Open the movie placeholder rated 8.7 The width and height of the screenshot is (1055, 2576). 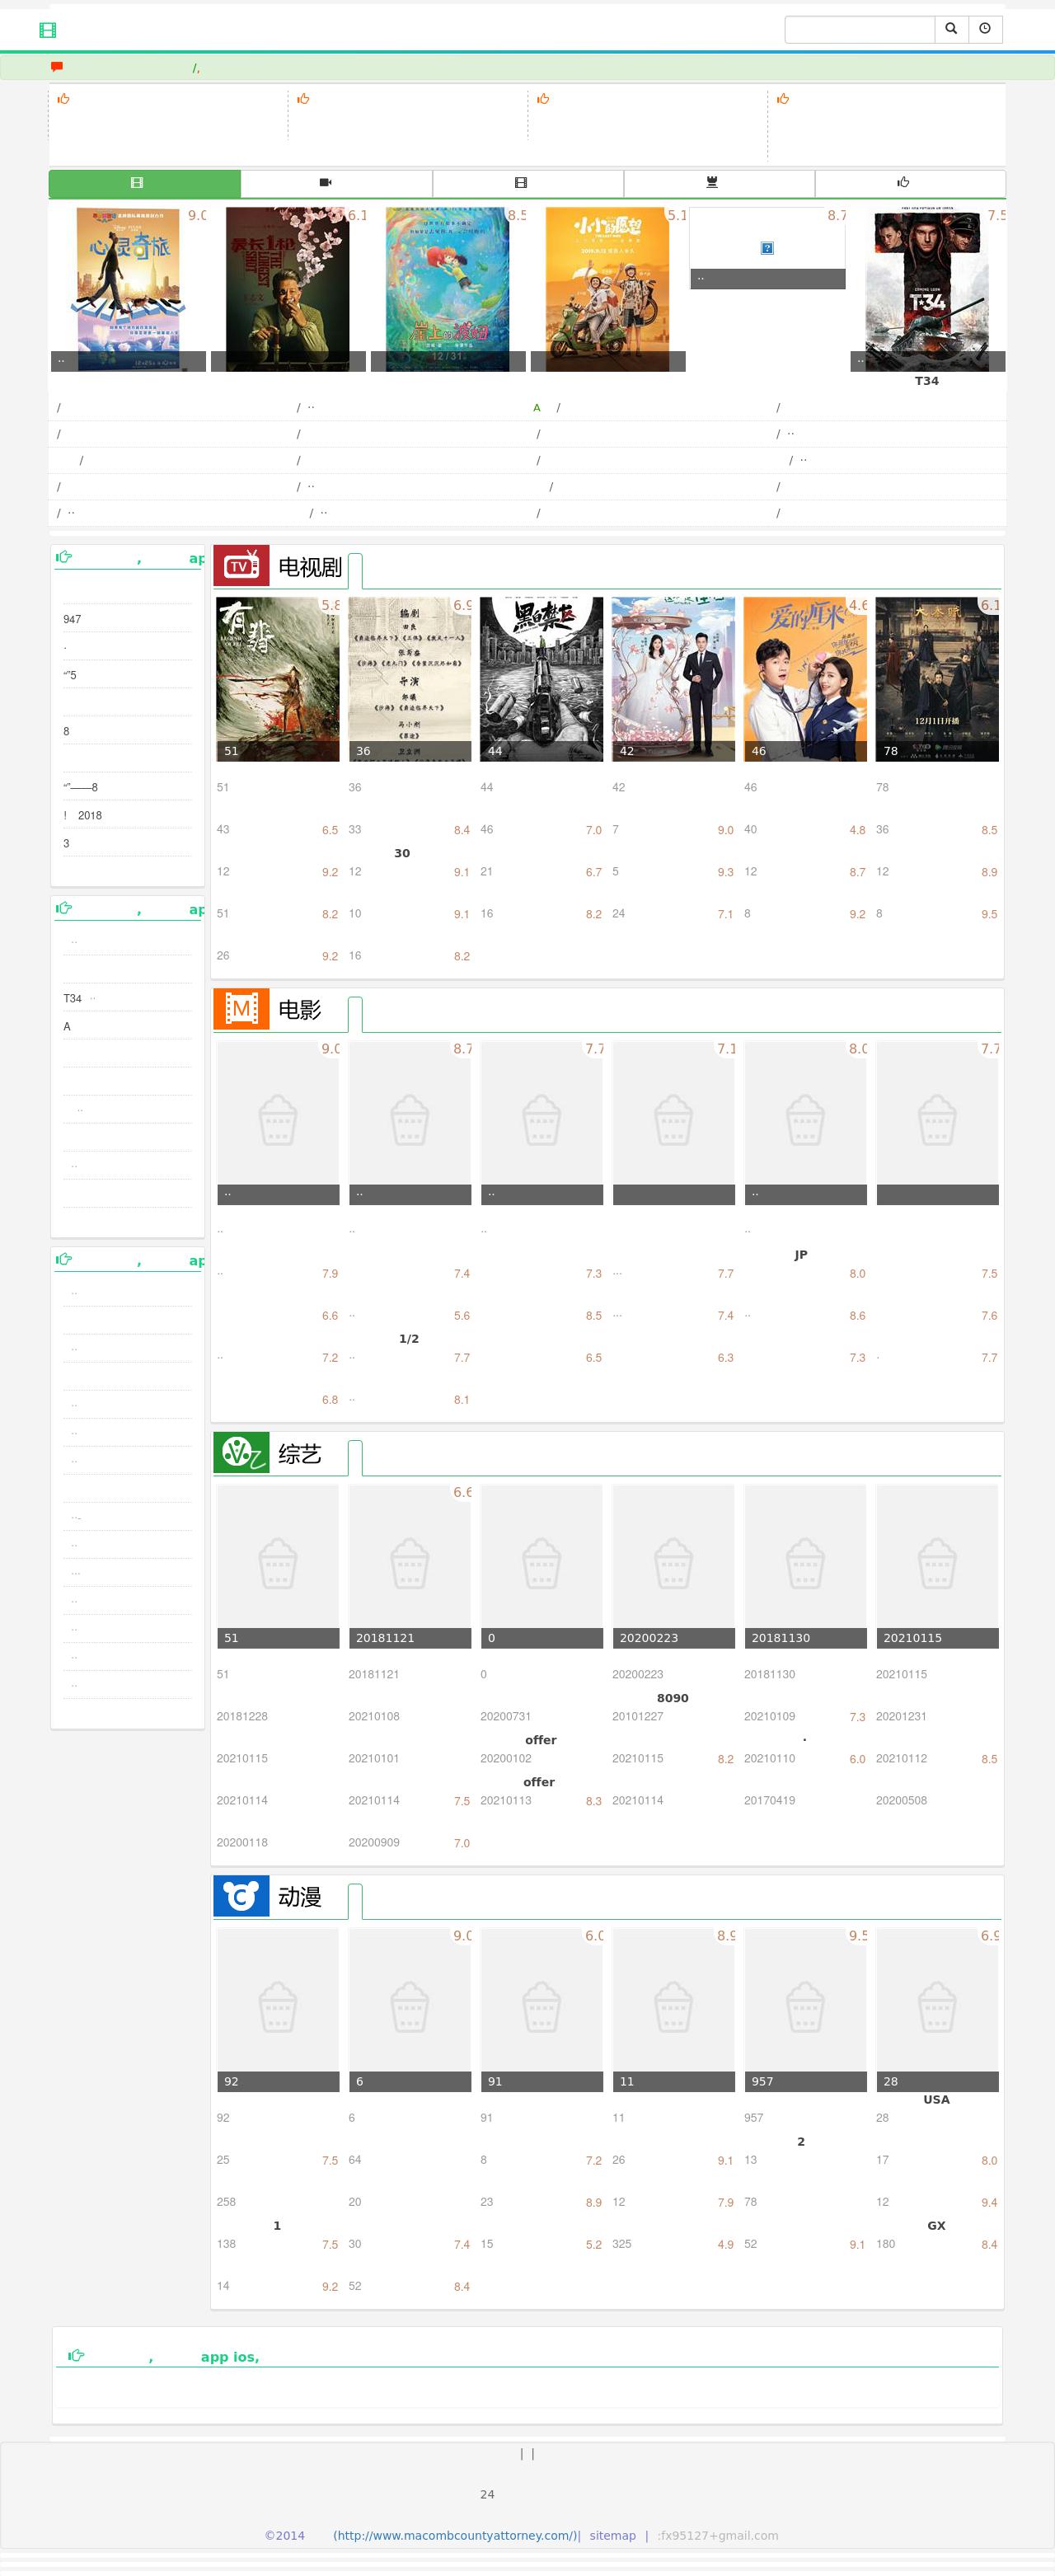pos(410,1122)
